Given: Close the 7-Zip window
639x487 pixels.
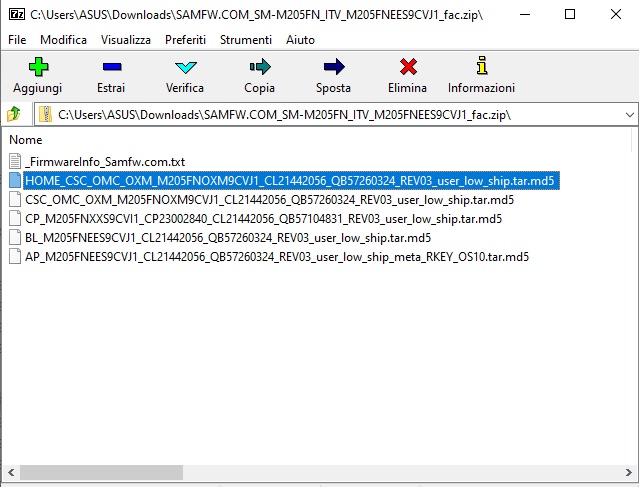Looking at the screenshot, I should [616, 14].
